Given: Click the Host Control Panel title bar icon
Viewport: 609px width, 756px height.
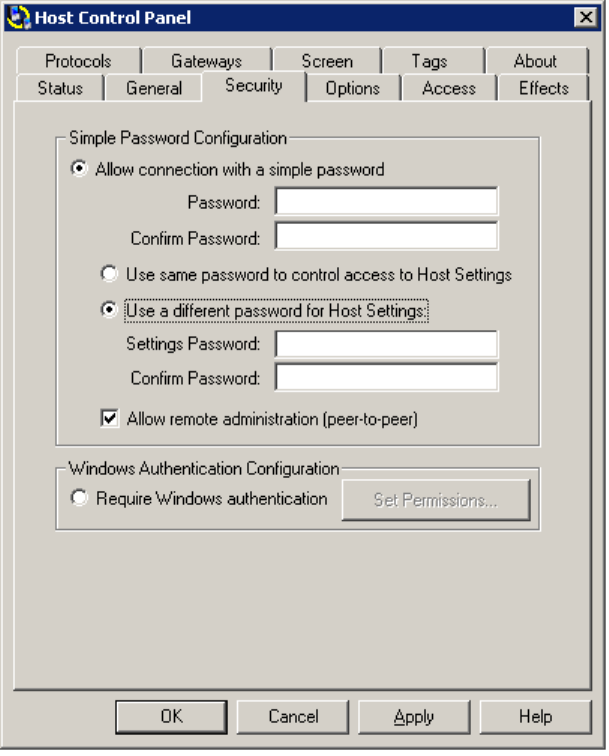Looking at the screenshot, I should tap(18, 18).
